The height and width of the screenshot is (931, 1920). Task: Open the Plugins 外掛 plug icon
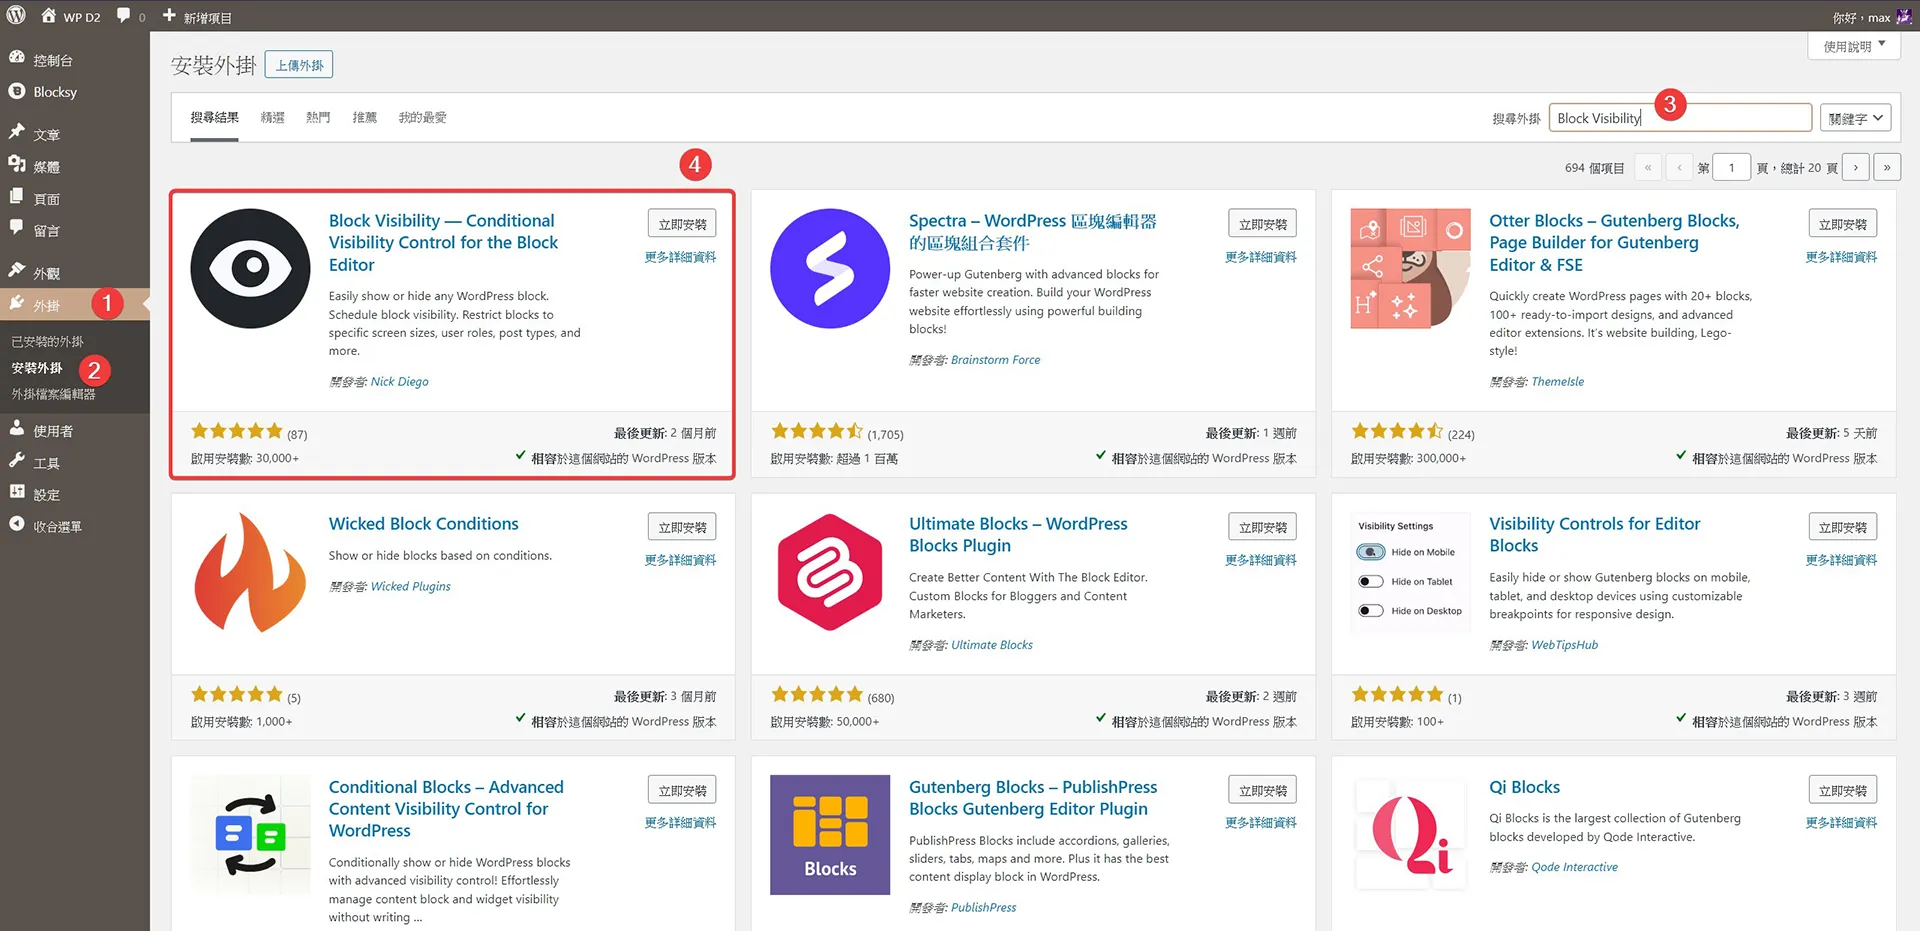pos(17,303)
